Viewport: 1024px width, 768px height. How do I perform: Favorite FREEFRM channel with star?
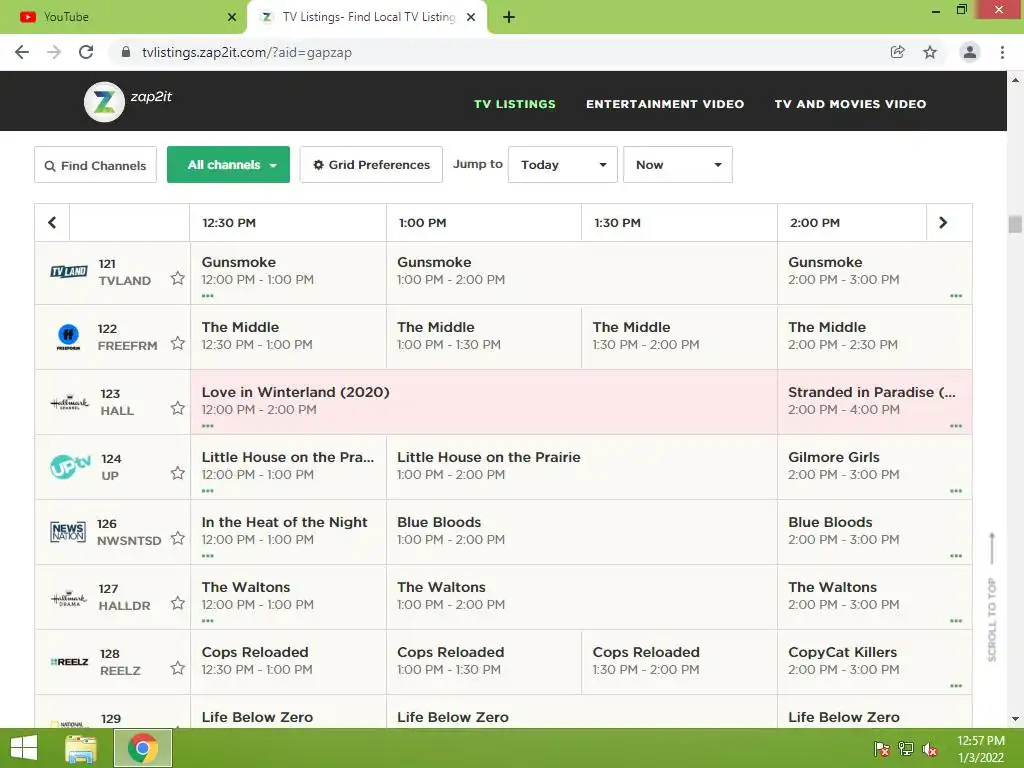tap(178, 344)
